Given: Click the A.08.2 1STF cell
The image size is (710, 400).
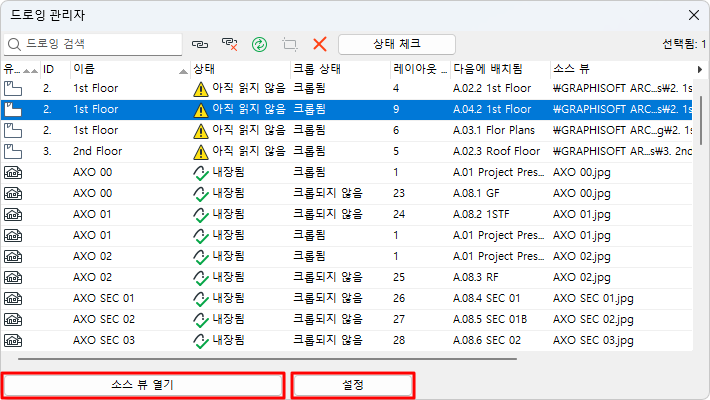Looking at the screenshot, I should 481,214.
